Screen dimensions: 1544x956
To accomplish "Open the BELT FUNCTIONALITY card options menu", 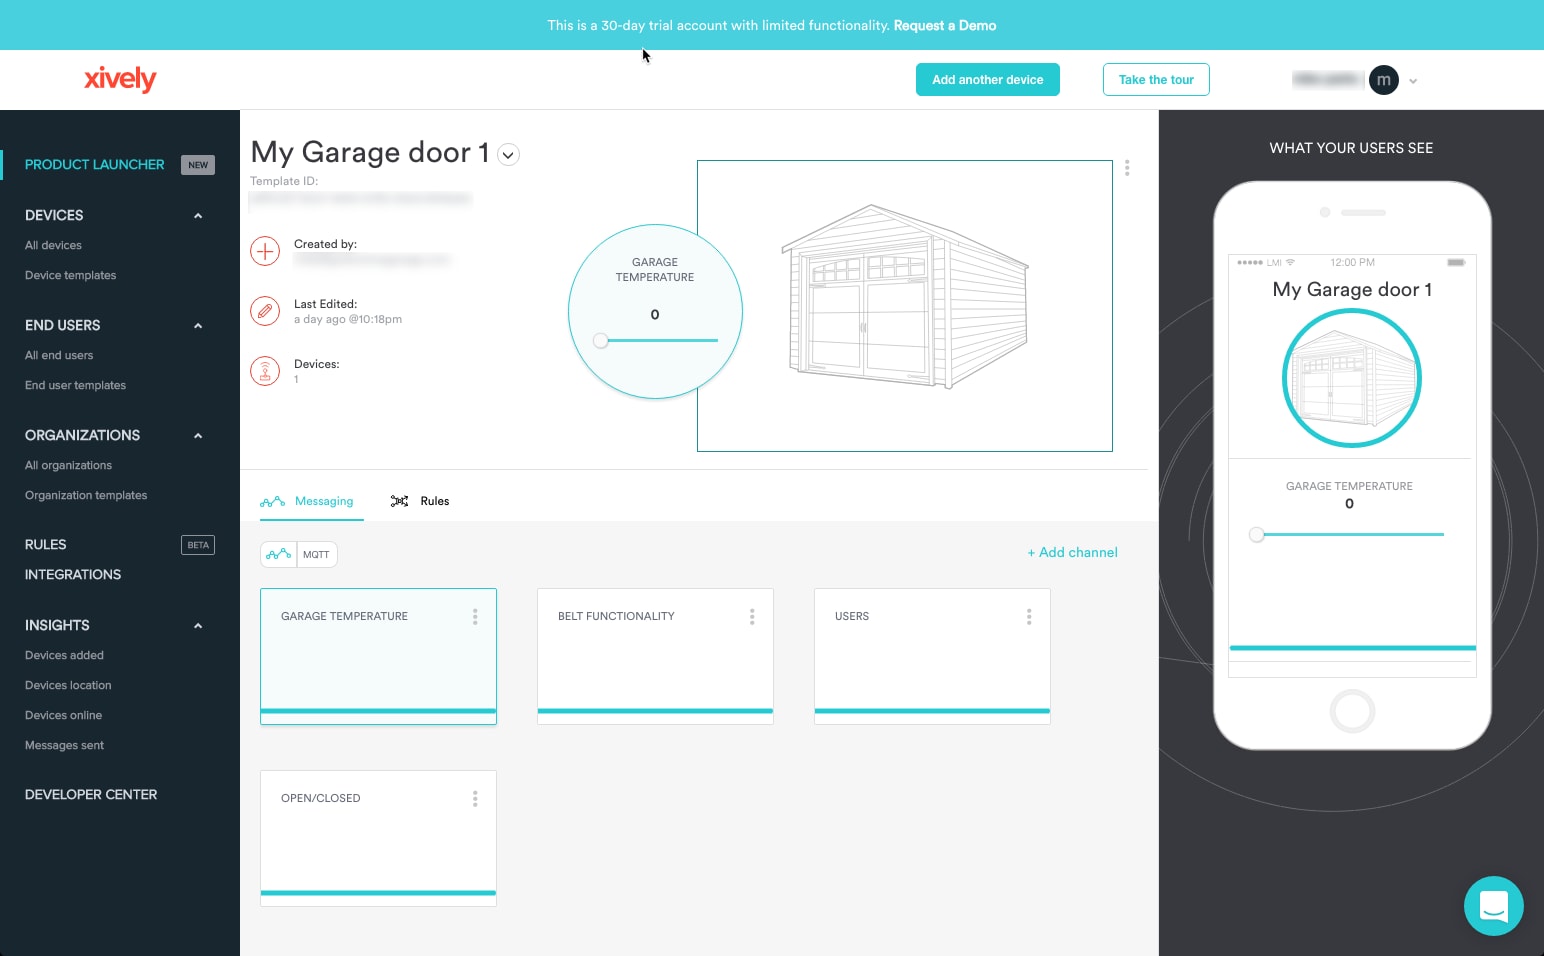I will tap(752, 616).
